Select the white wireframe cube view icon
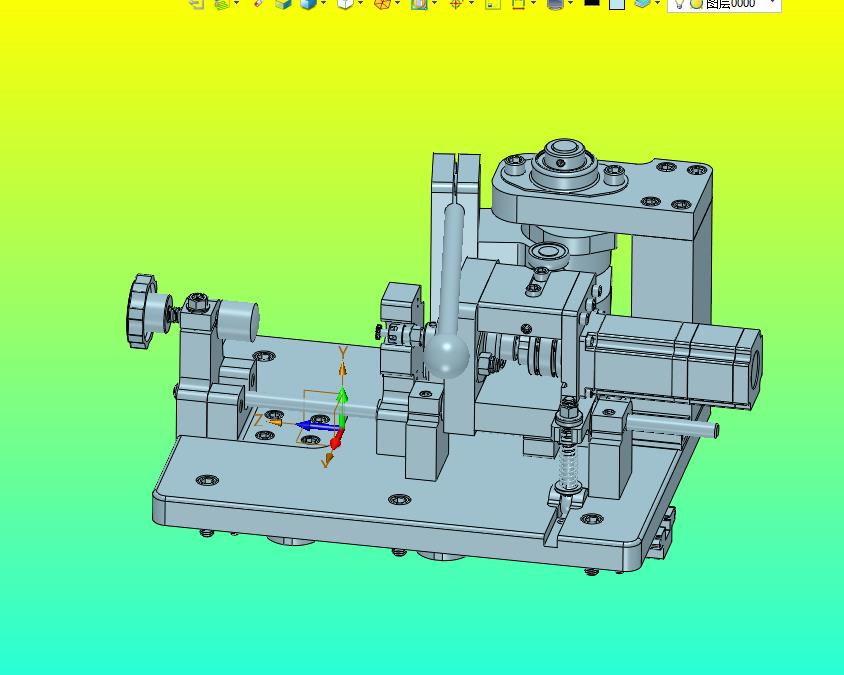Viewport: 844px width, 675px height. click(345, 3)
